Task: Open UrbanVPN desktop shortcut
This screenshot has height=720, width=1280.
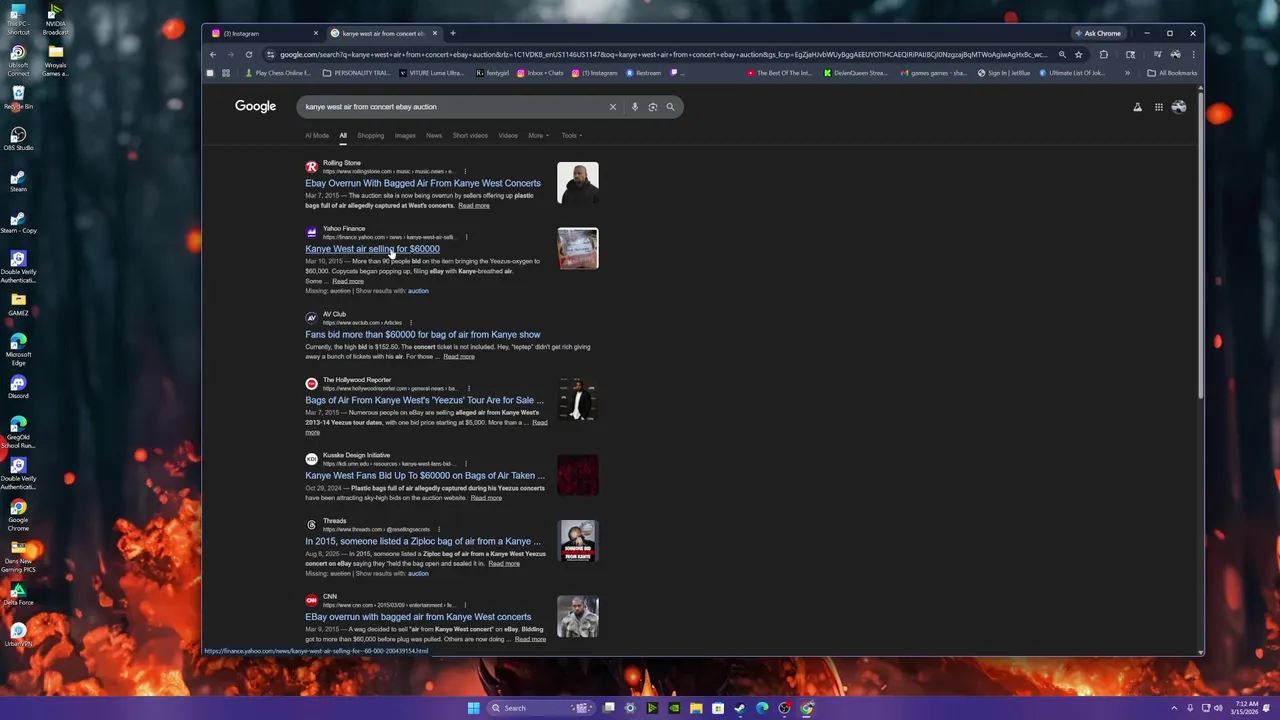Action: pos(18,635)
